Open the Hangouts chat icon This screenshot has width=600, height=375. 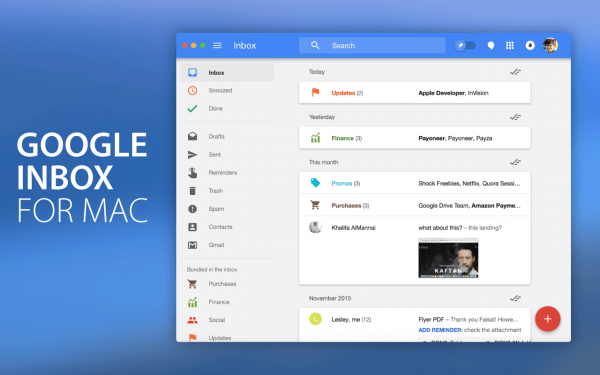[x=491, y=46]
